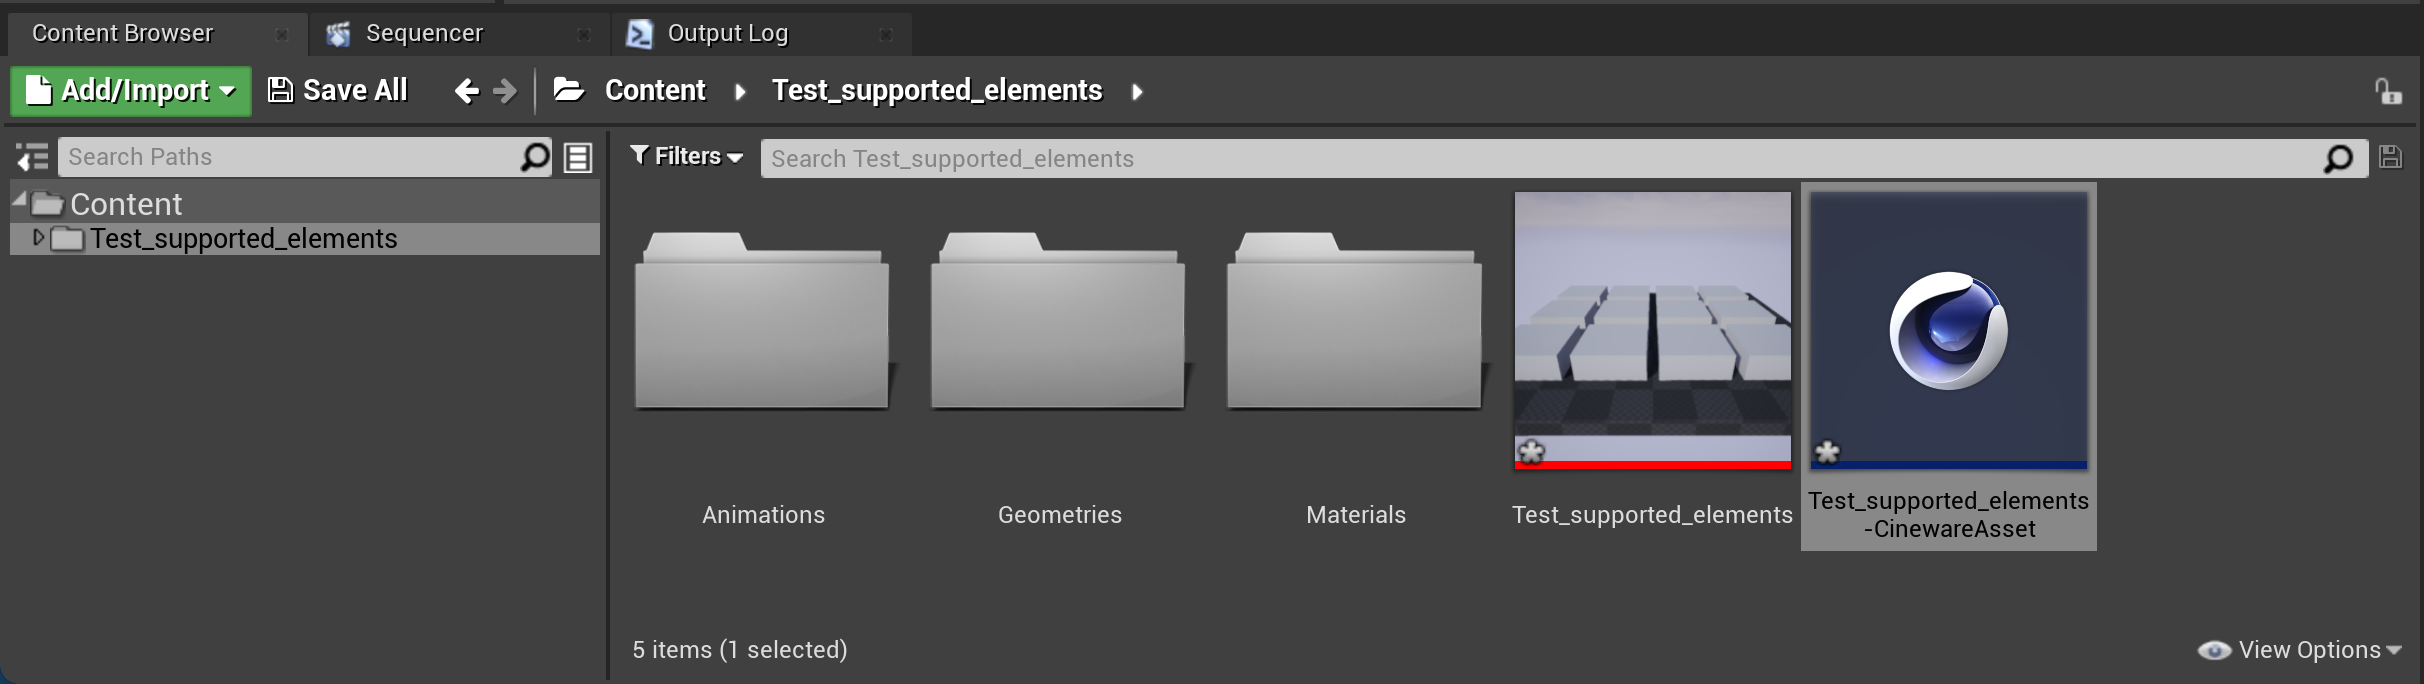This screenshot has width=2424, height=684.
Task: Open View Options dropdown
Action: tap(2300, 650)
